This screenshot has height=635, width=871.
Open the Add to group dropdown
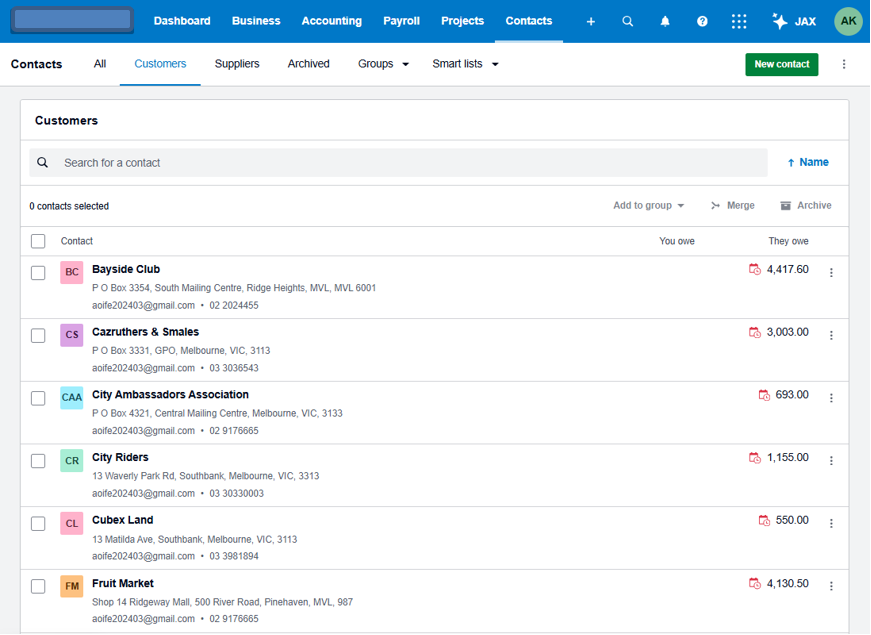coord(648,206)
